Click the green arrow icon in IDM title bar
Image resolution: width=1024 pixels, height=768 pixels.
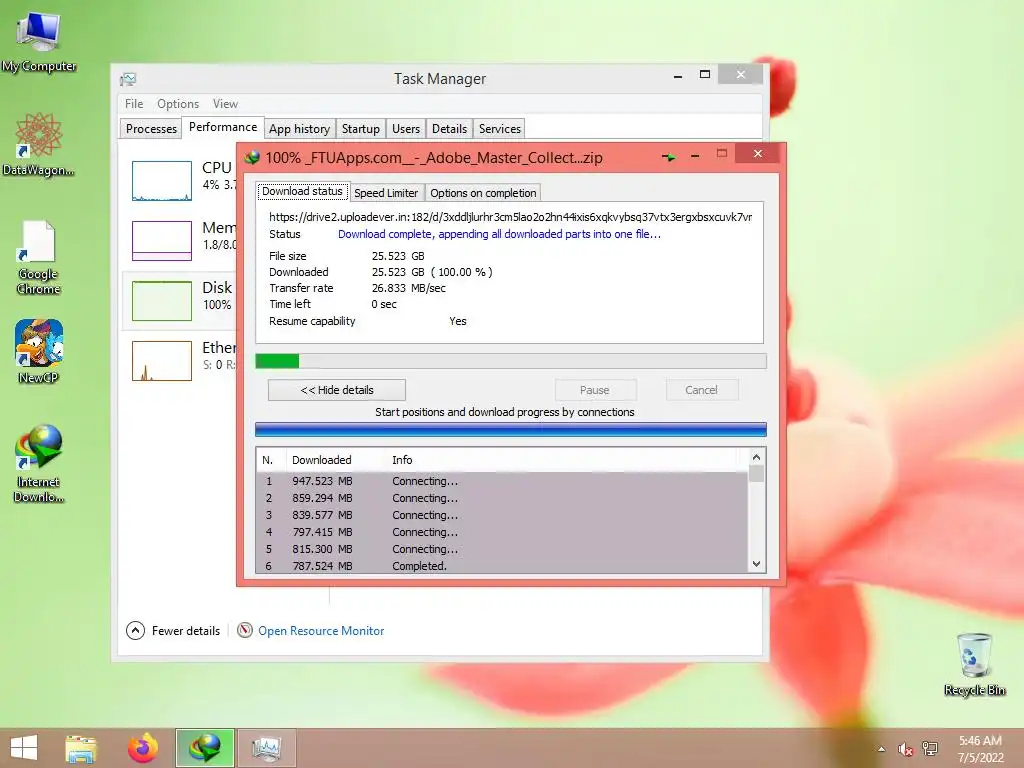pos(669,157)
